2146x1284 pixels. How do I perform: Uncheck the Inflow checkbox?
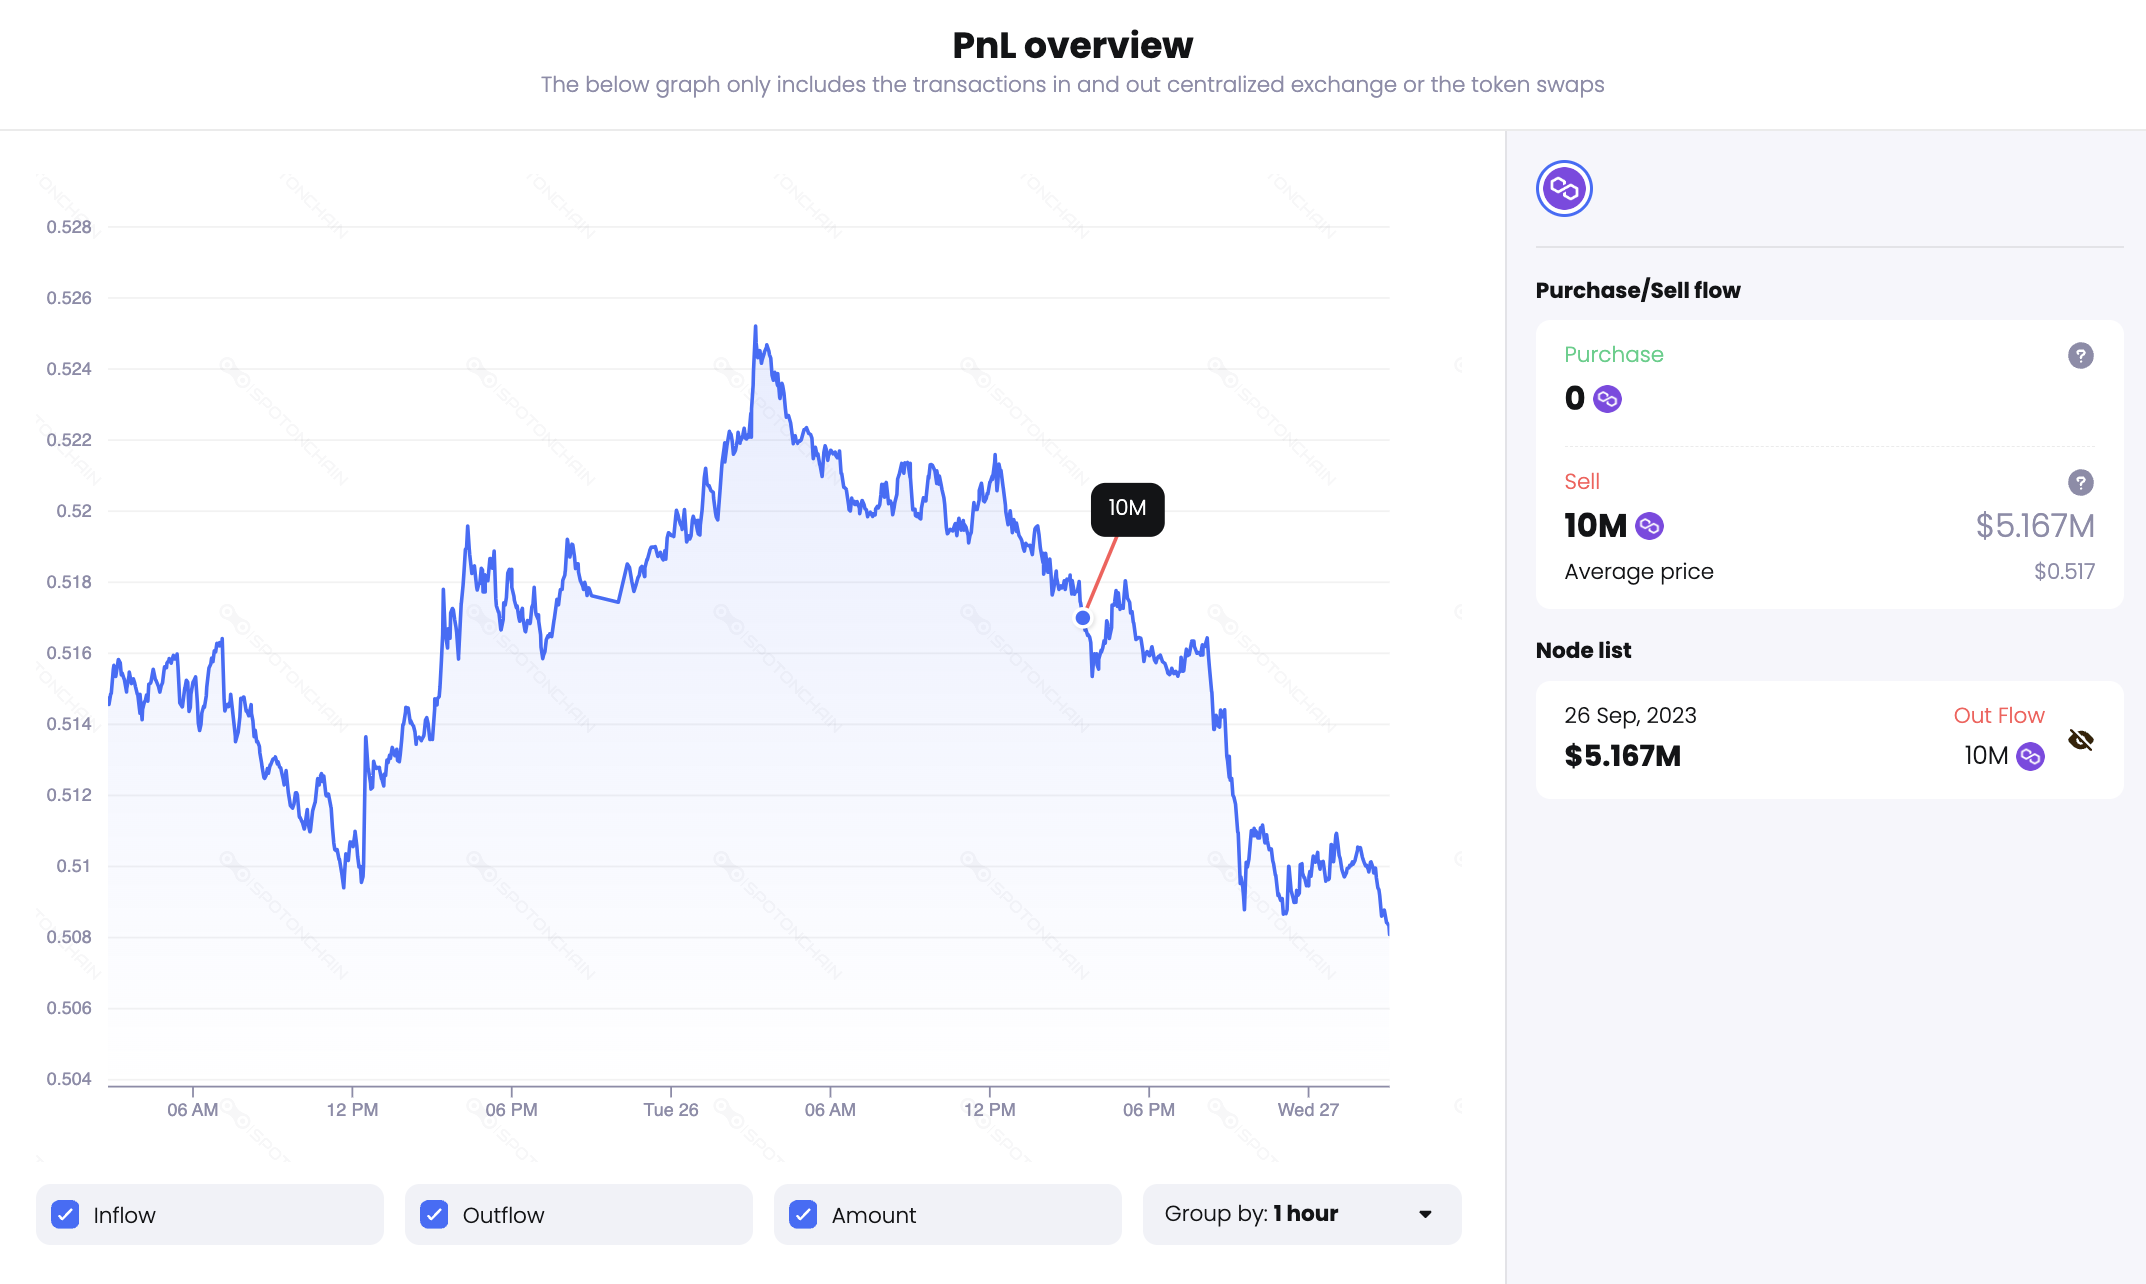click(66, 1214)
